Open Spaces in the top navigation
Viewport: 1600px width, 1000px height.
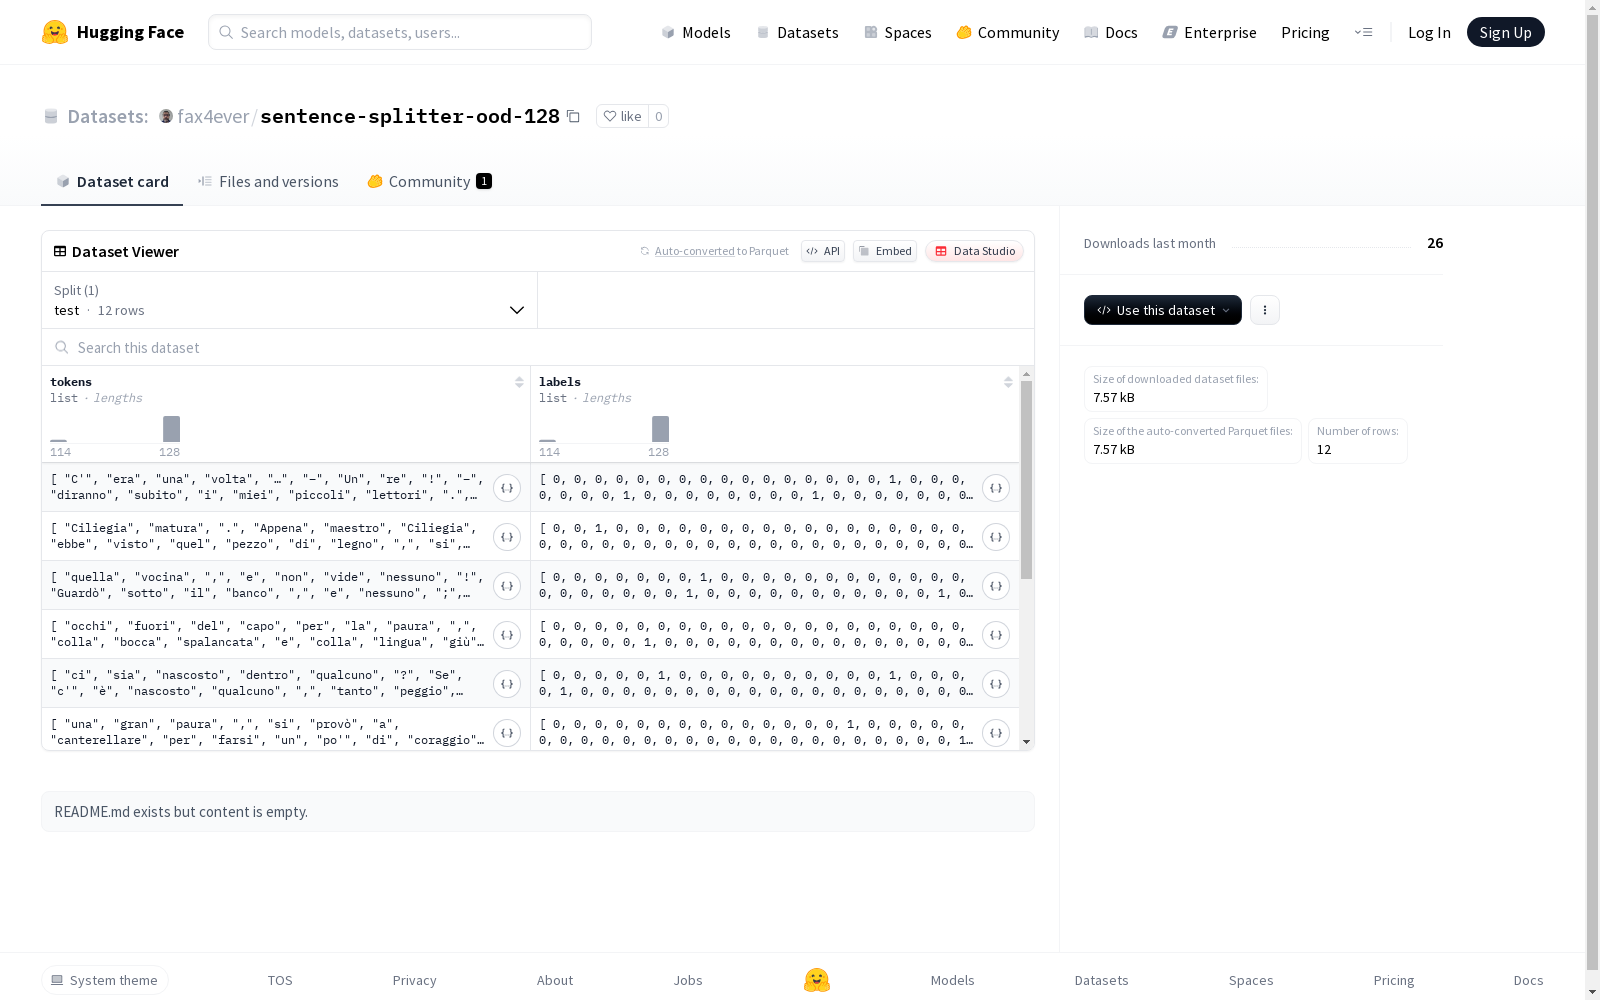coord(898,32)
